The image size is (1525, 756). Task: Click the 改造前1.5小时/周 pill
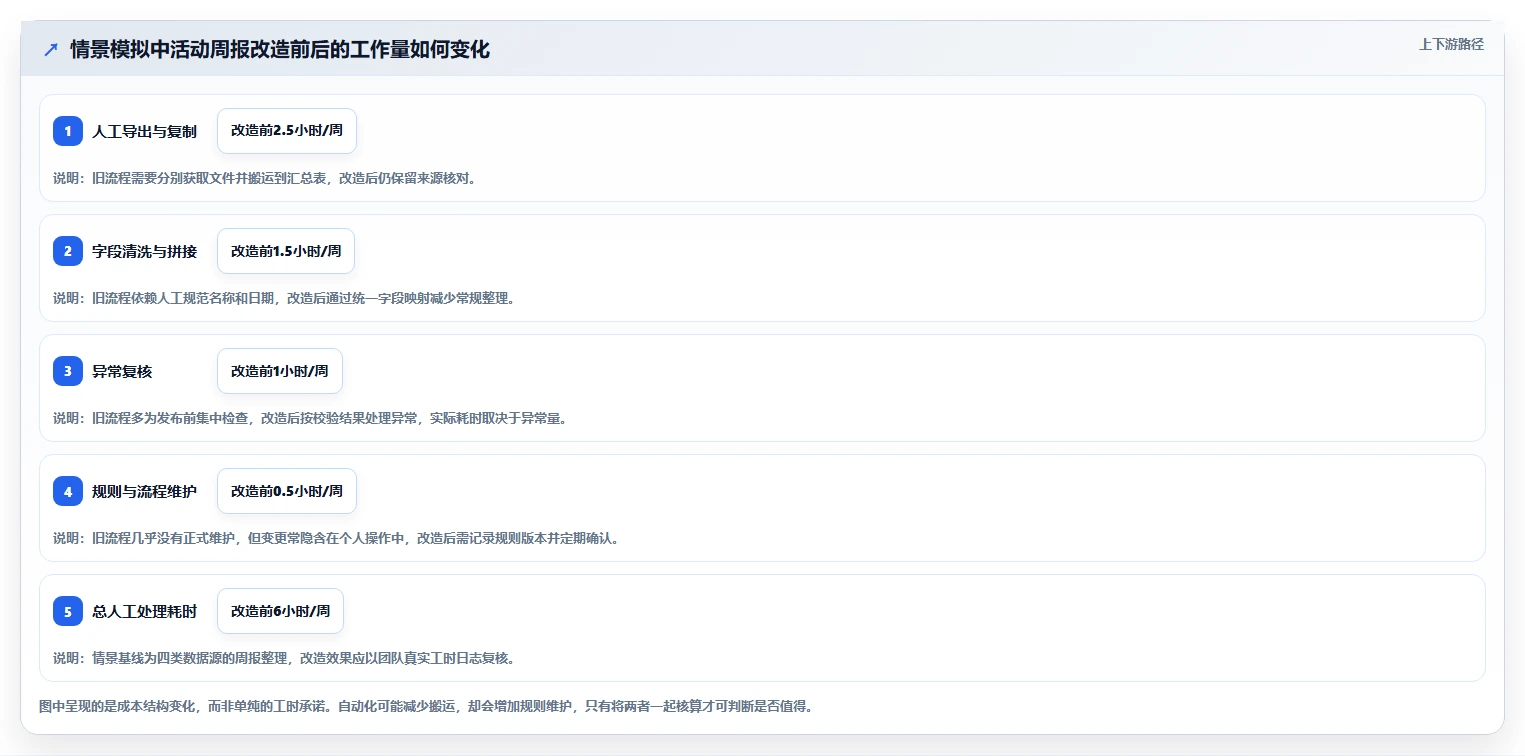point(286,251)
